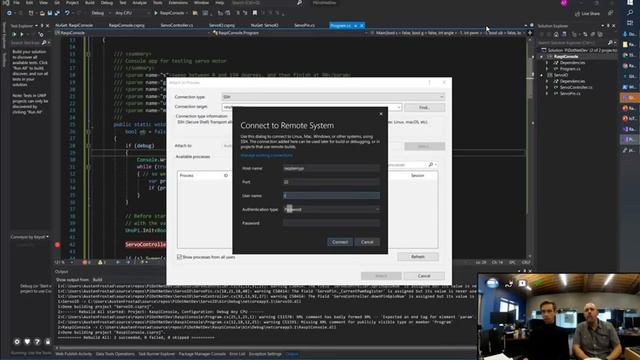Switch to the Package Manager Console tab

click(202, 354)
